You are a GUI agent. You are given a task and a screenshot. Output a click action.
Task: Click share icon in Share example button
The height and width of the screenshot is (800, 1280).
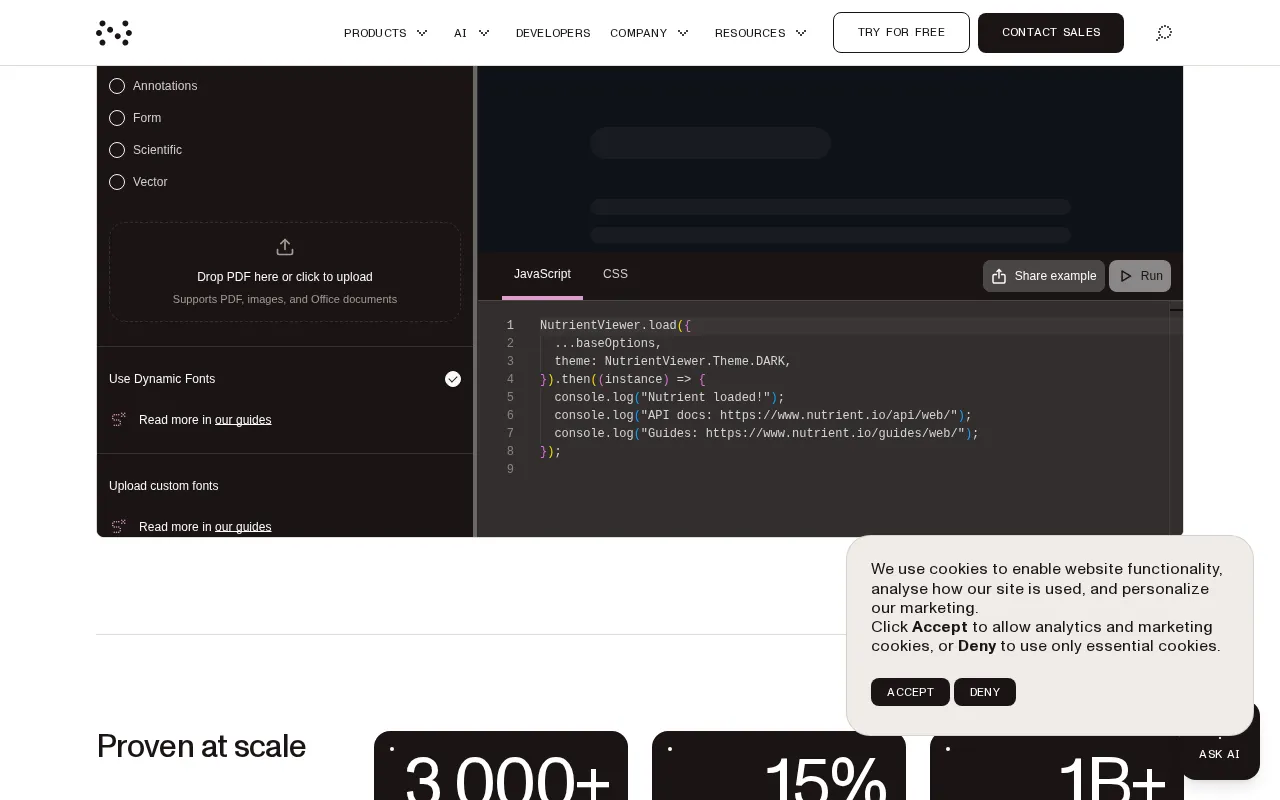coord(999,276)
